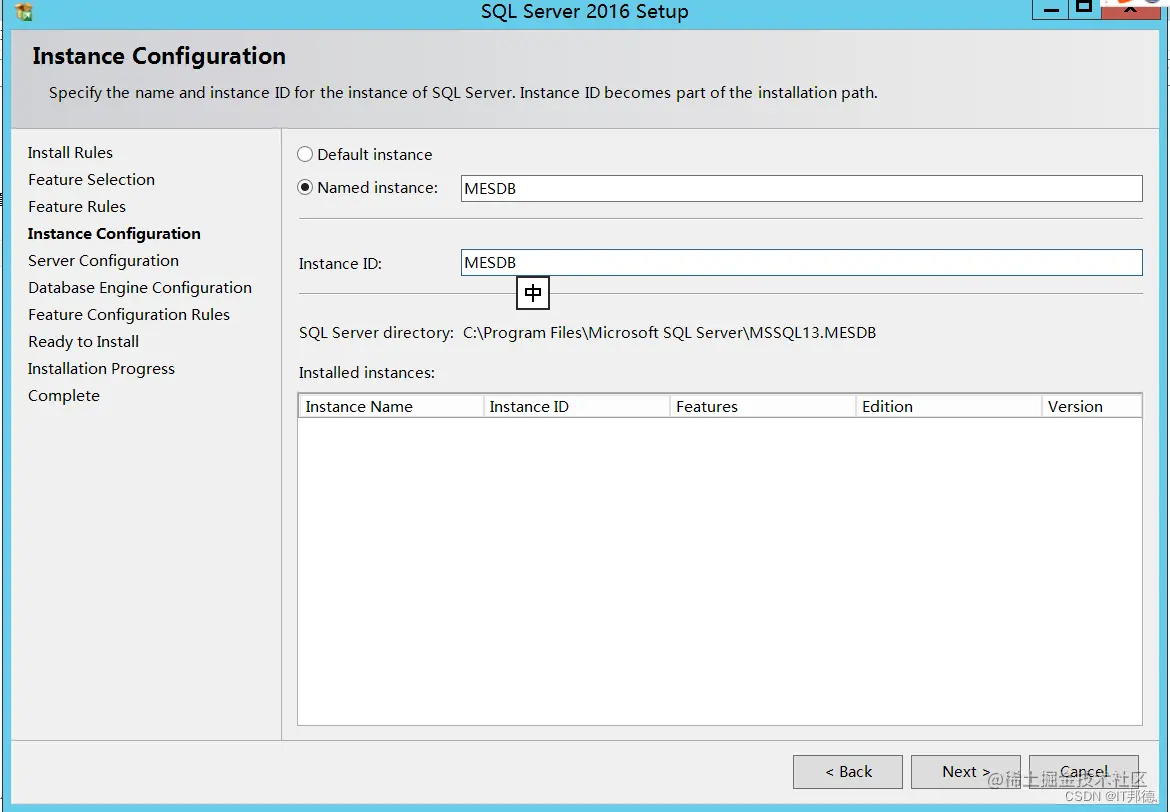The width and height of the screenshot is (1170, 812).
Task: Sort by Version column header
Action: tap(1092, 406)
